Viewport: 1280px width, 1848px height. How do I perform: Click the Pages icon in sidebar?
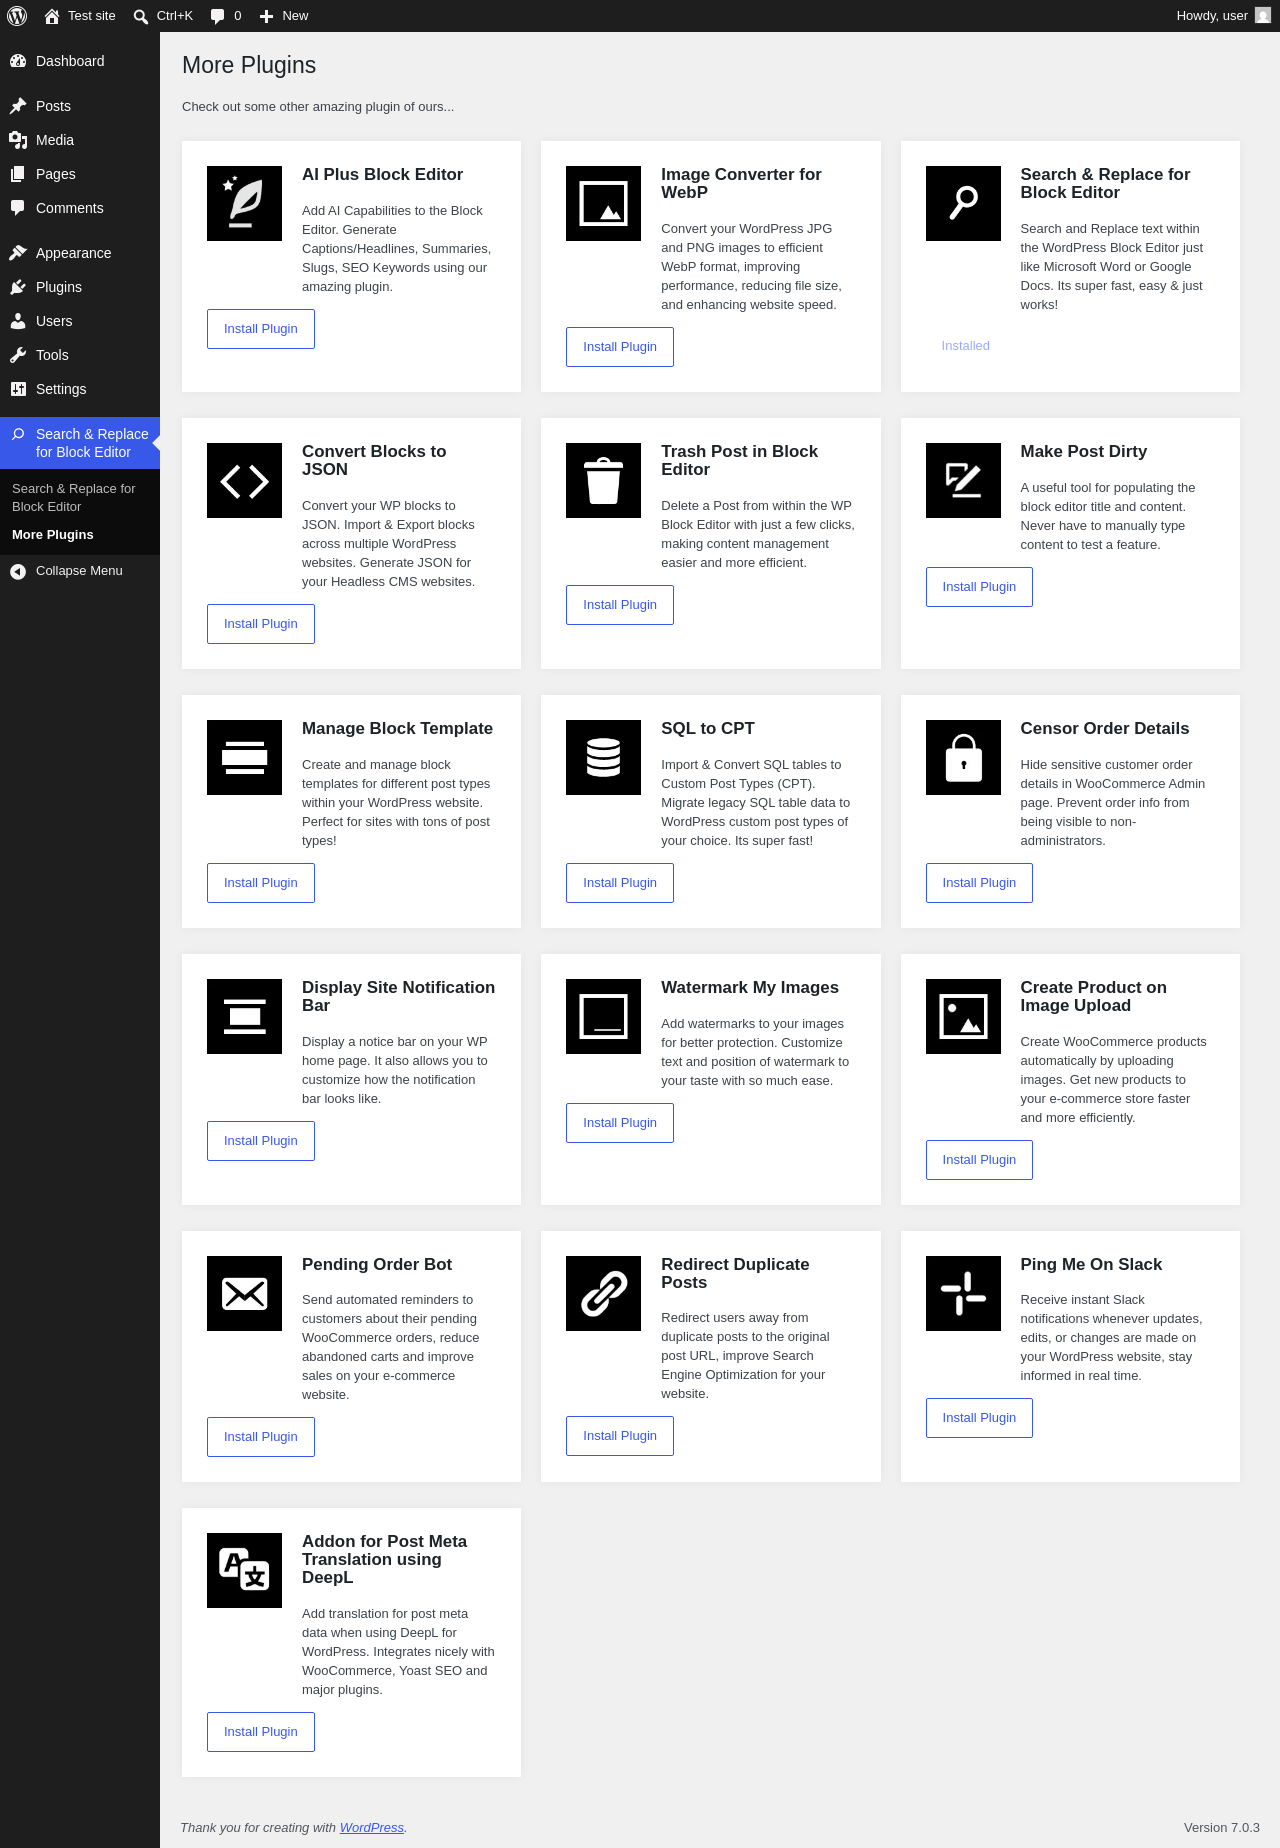click(18, 174)
